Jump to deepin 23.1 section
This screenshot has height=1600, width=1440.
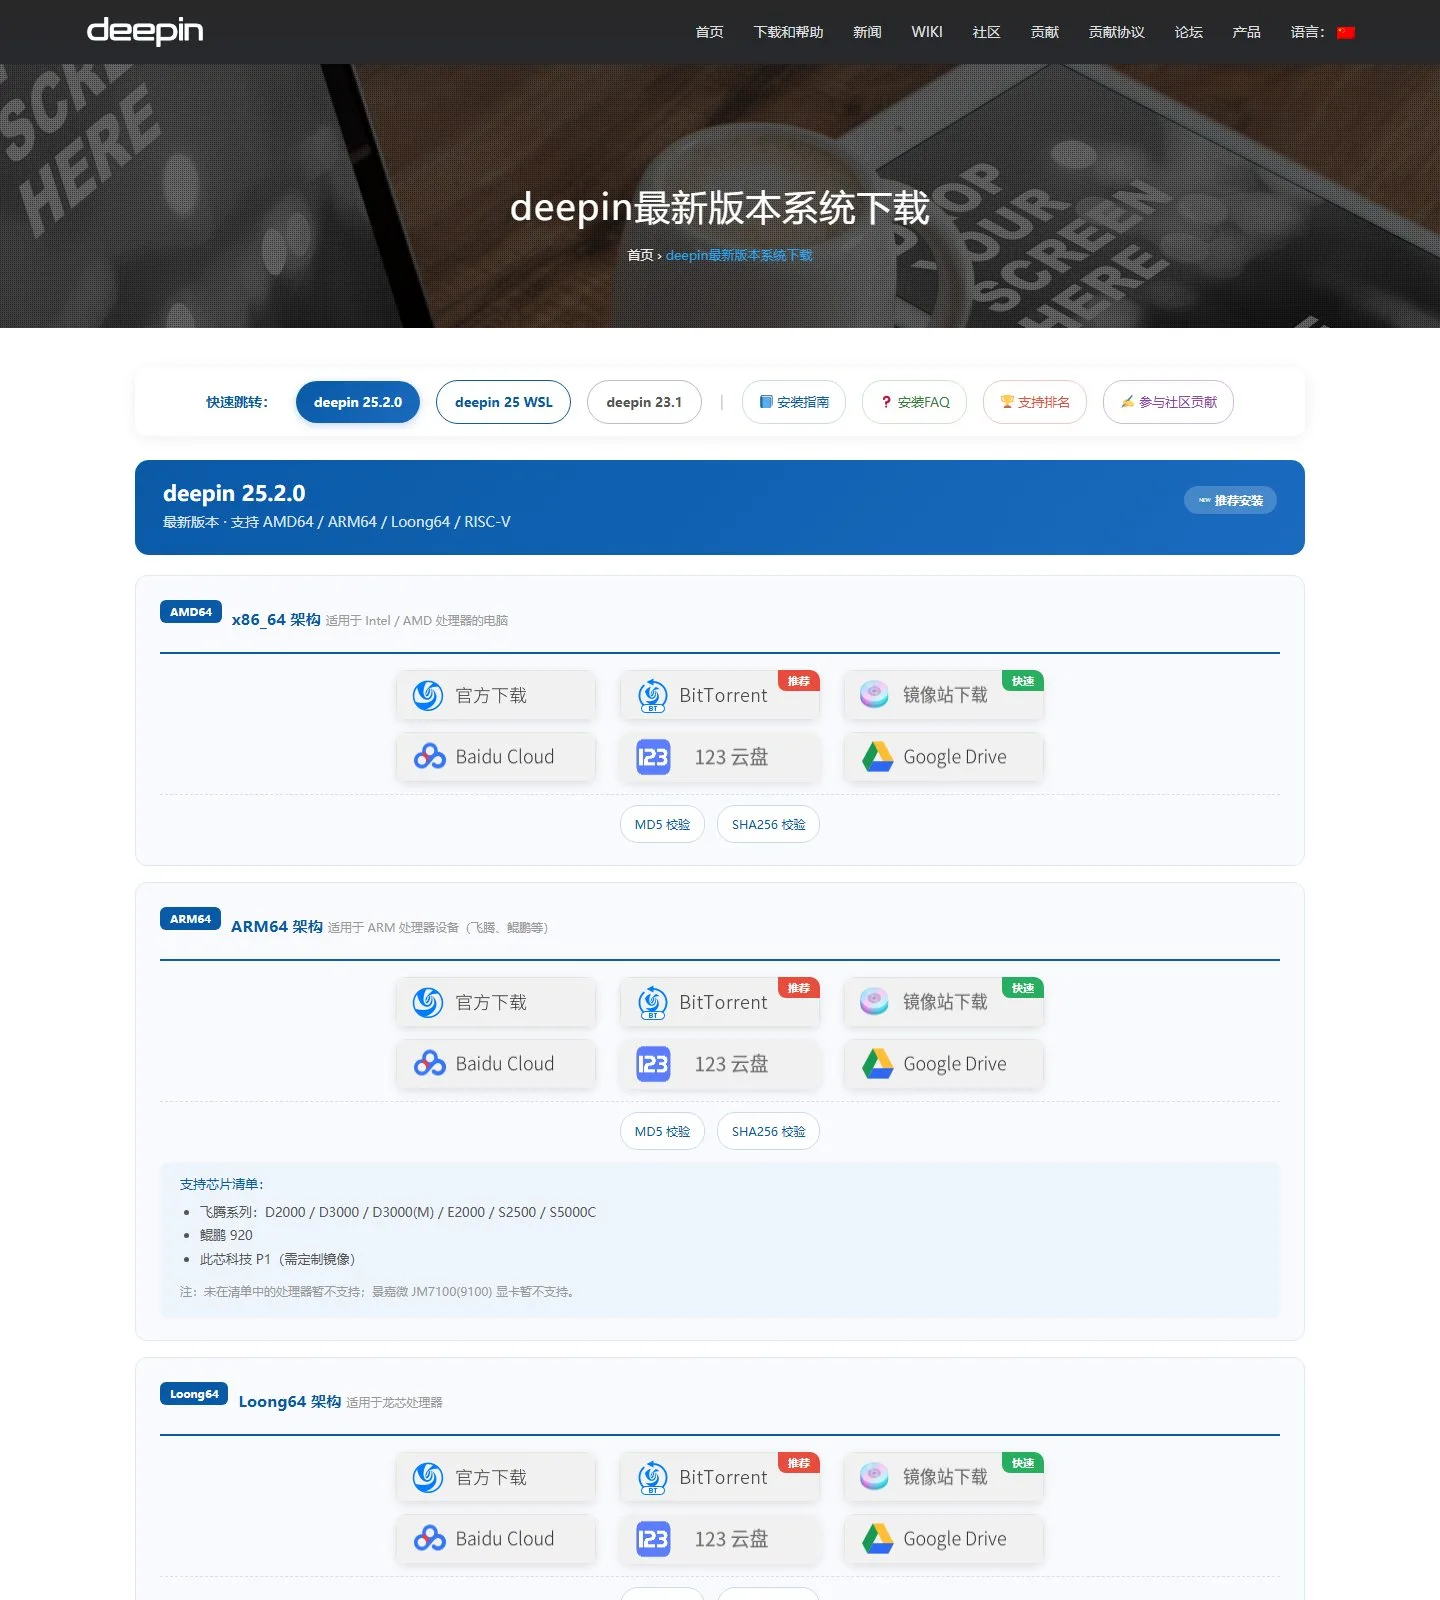click(644, 402)
